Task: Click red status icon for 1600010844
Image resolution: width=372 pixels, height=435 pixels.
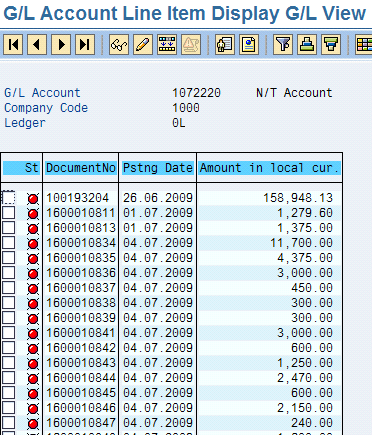Action: point(33,379)
